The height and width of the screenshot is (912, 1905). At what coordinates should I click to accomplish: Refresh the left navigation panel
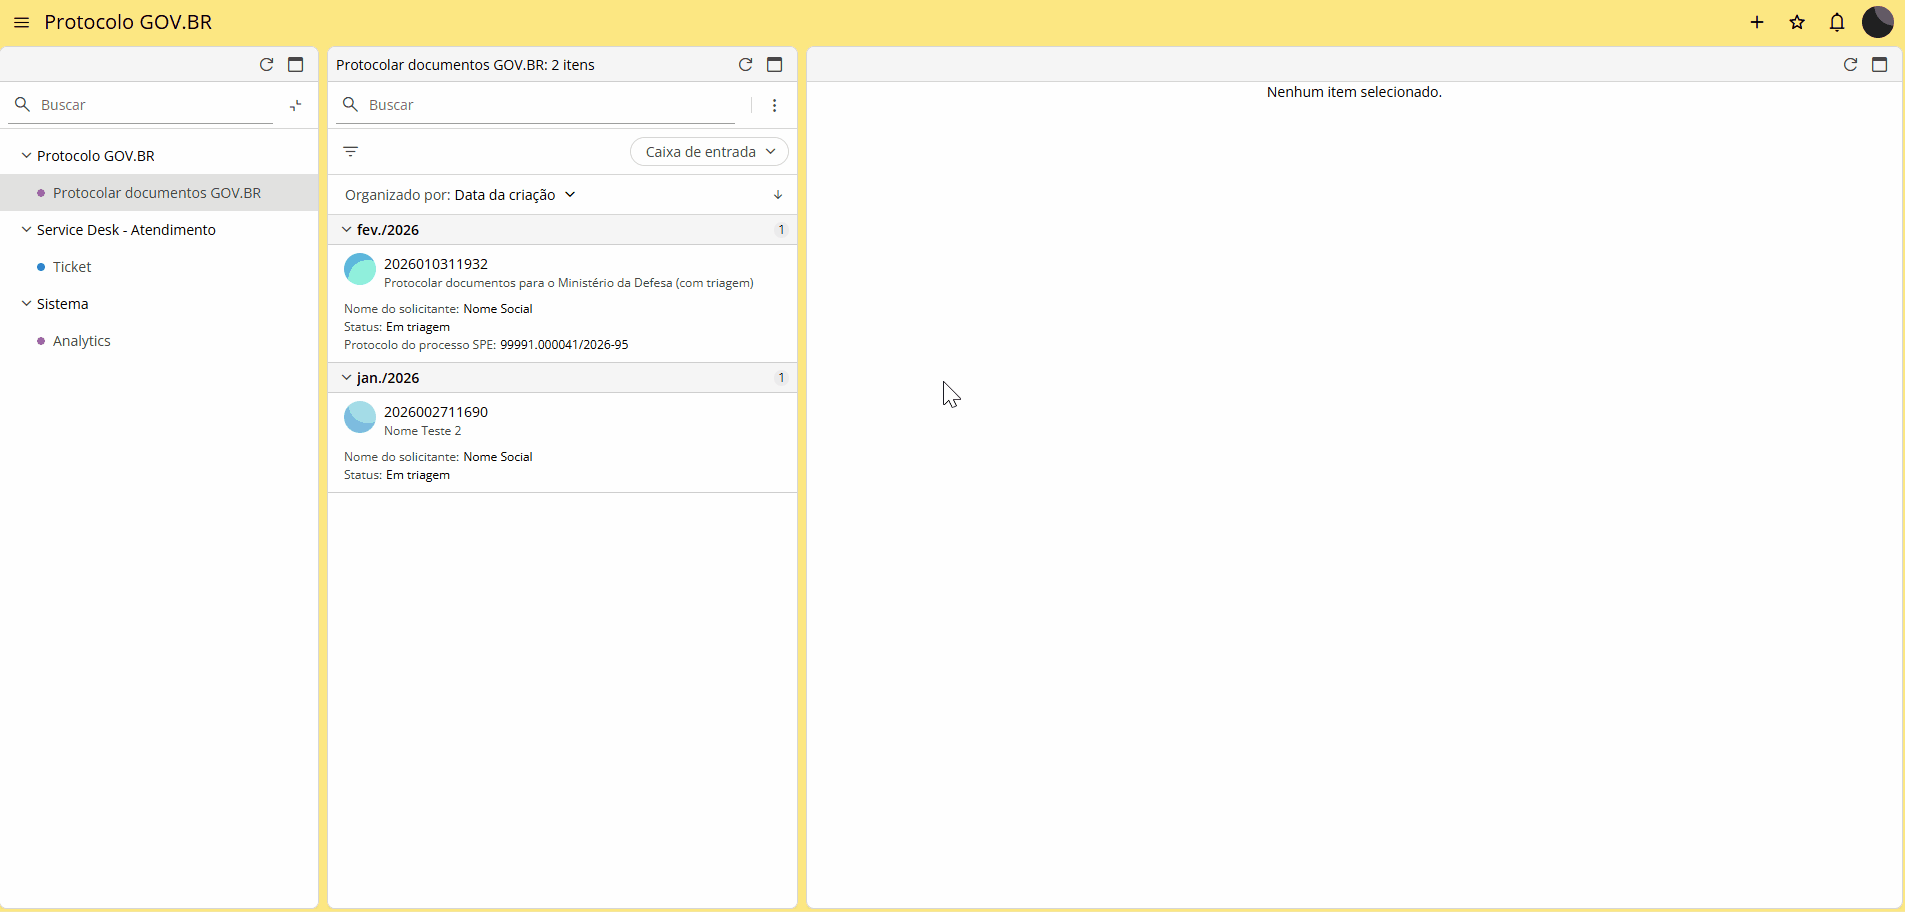coord(267,64)
